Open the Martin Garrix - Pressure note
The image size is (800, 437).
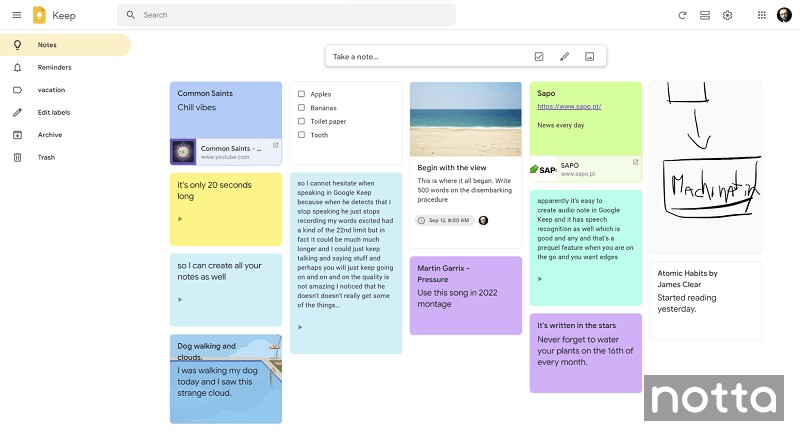point(466,295)
